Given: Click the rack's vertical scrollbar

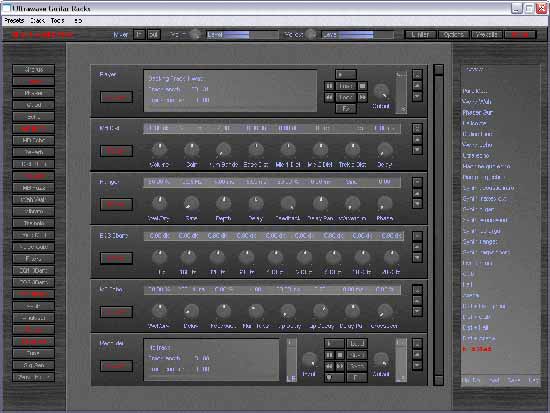Looking at the screenshot, I should click(438, 225).
